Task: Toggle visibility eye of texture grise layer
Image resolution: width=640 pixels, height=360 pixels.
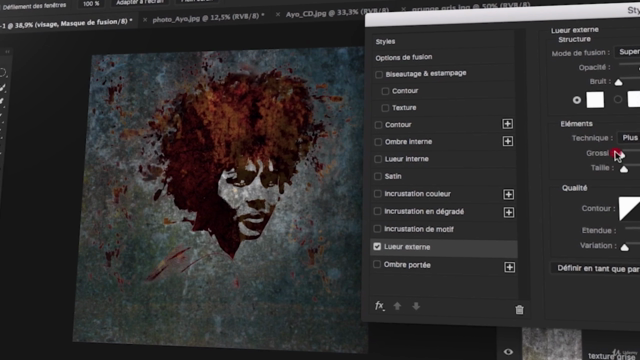Action: [508, 351]
